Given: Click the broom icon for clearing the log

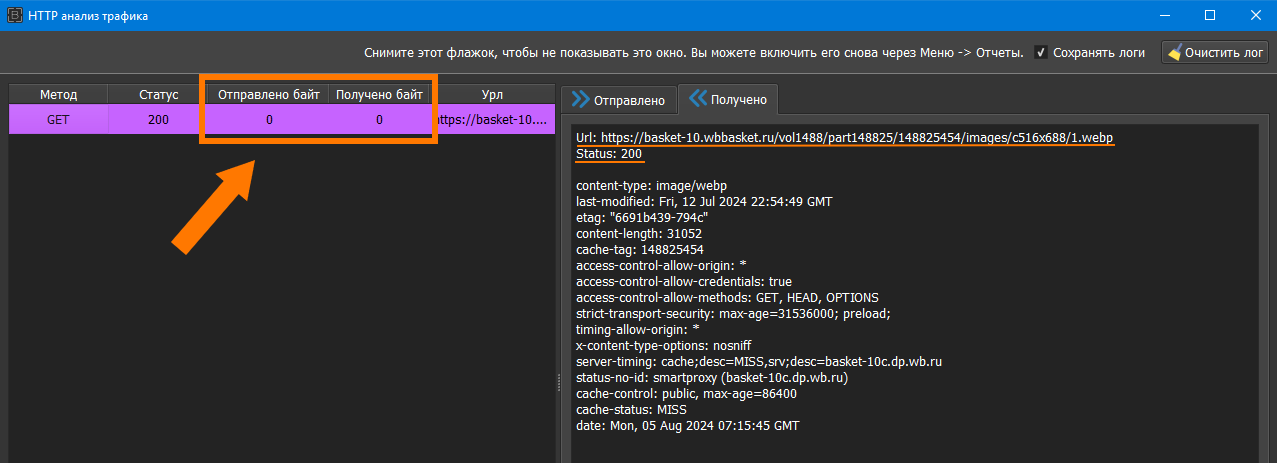Looking at the screenshot, I should coord(1175,53).
